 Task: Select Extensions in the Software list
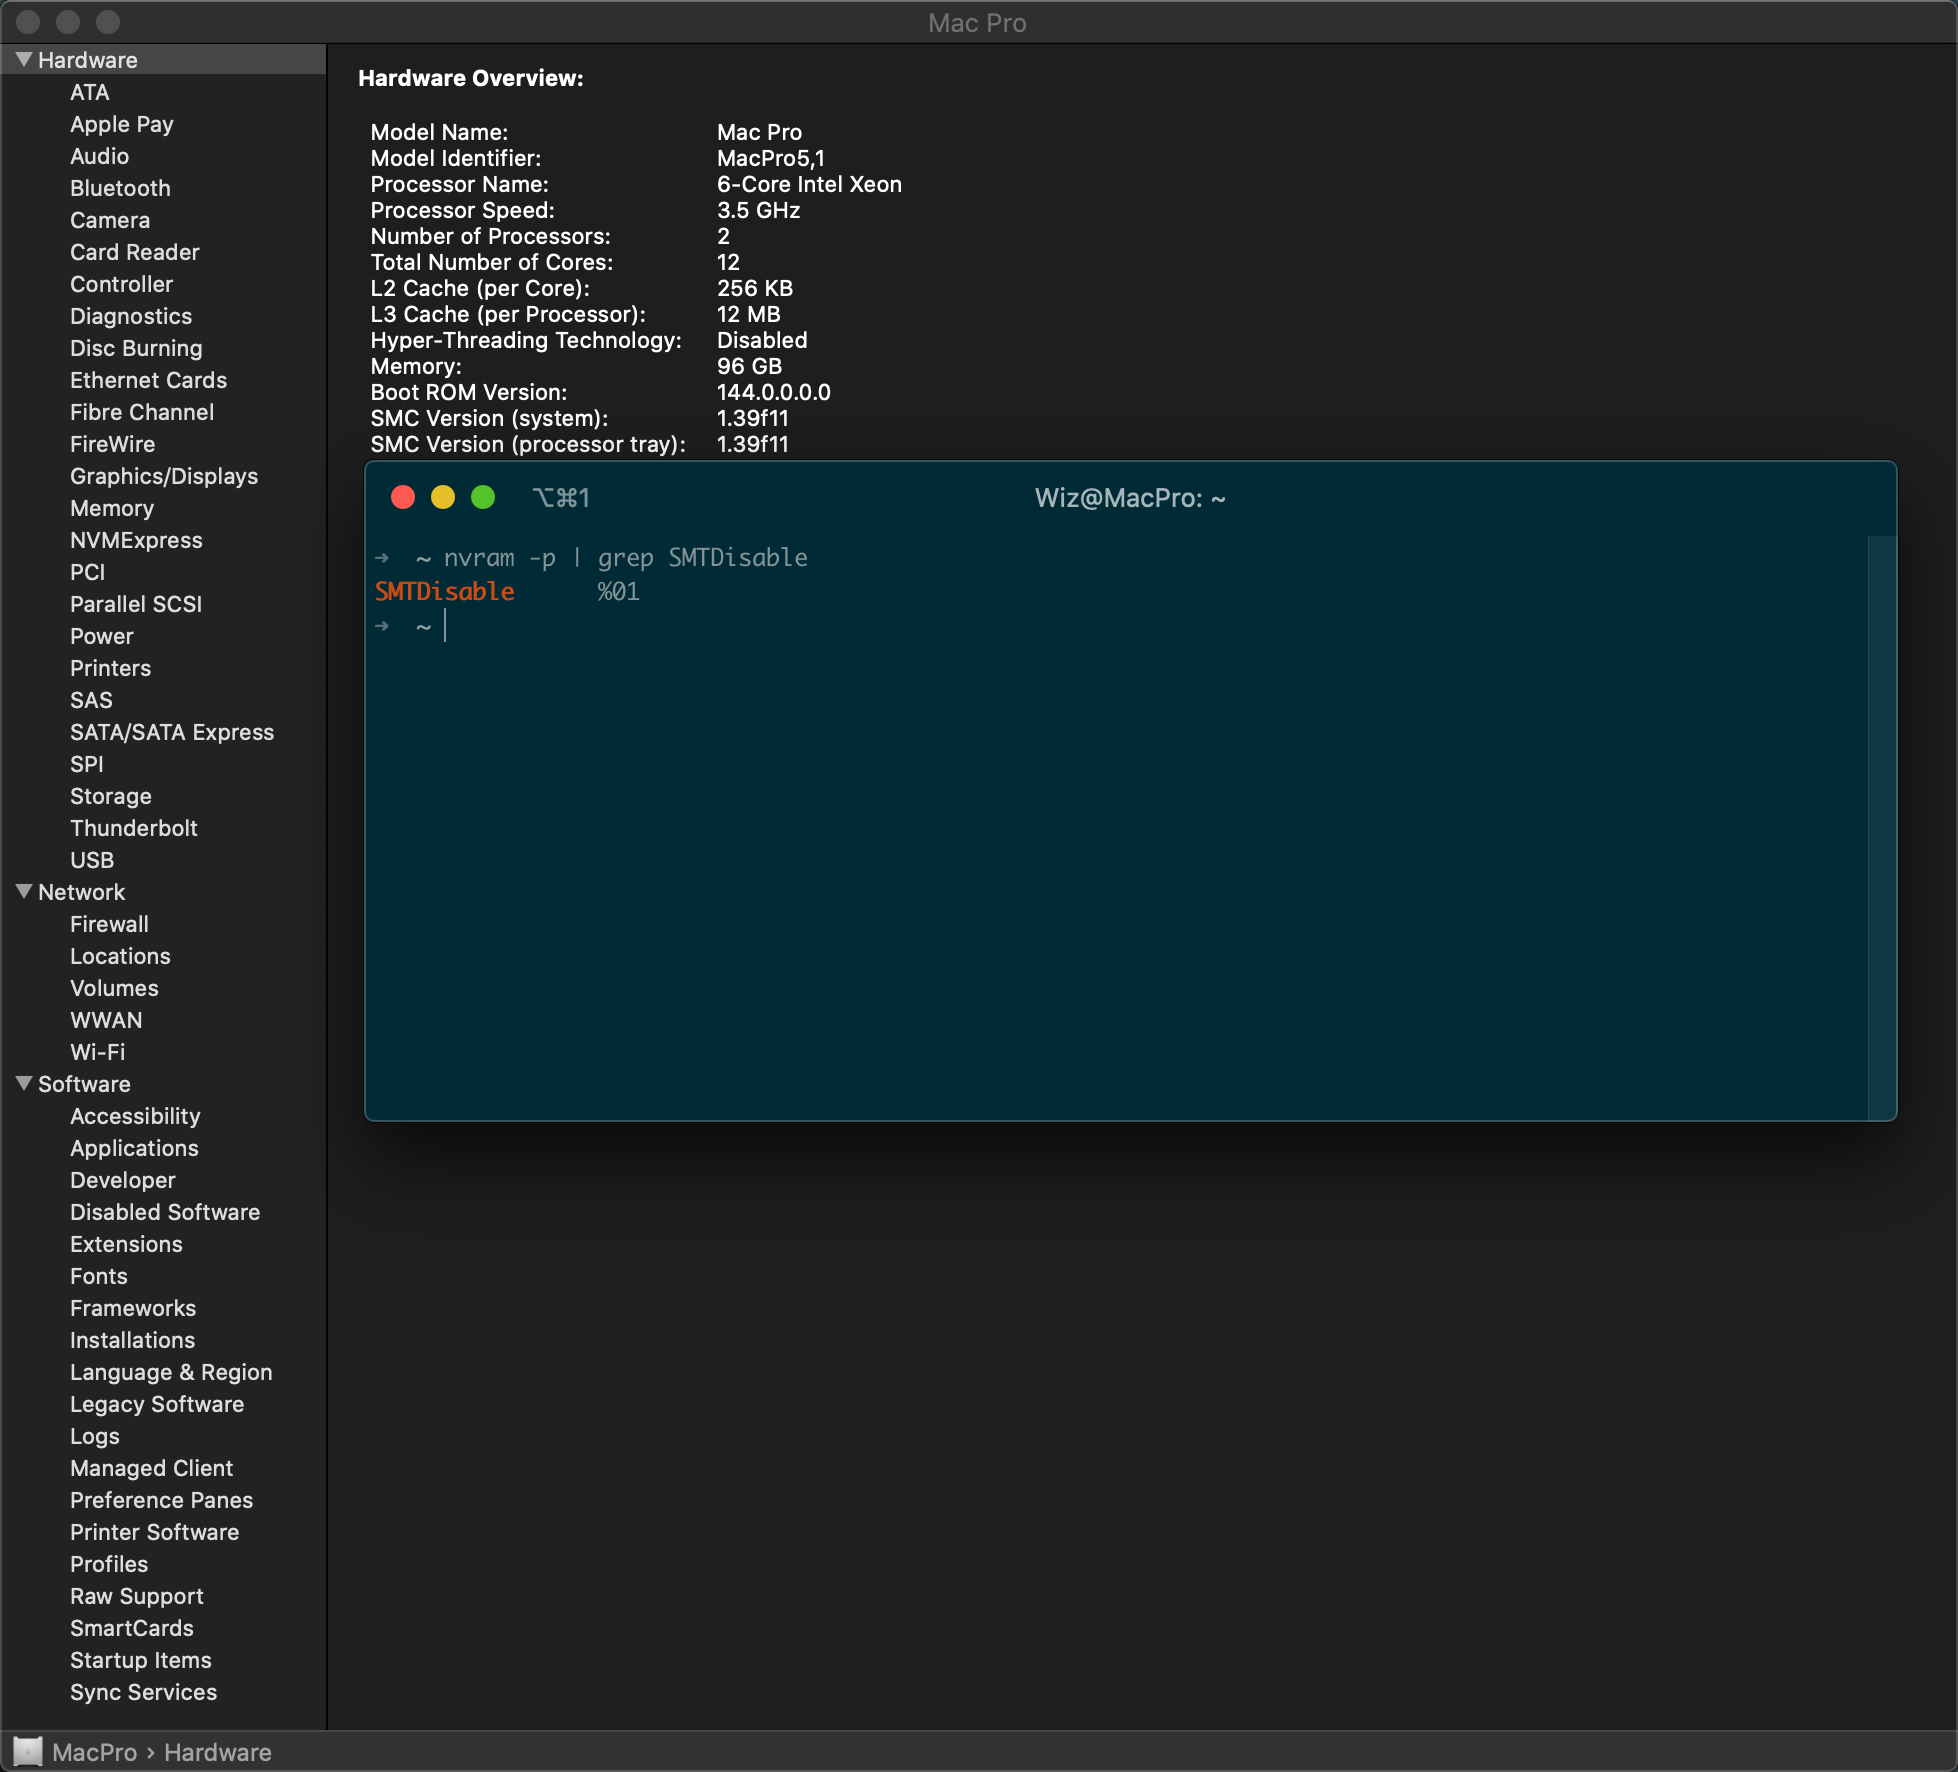(x=126, y=1244)
